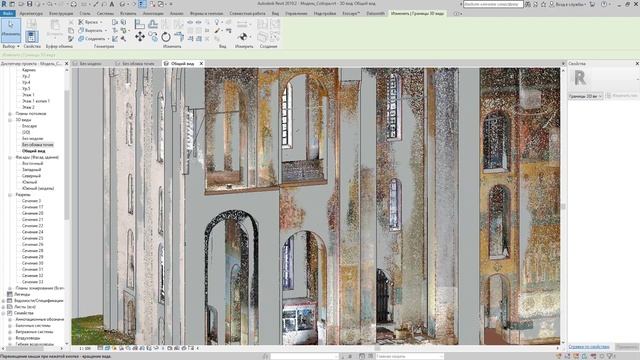
Task: Select Этаж 1 копия 1 floor plan
Action: (x=36, y=101)
